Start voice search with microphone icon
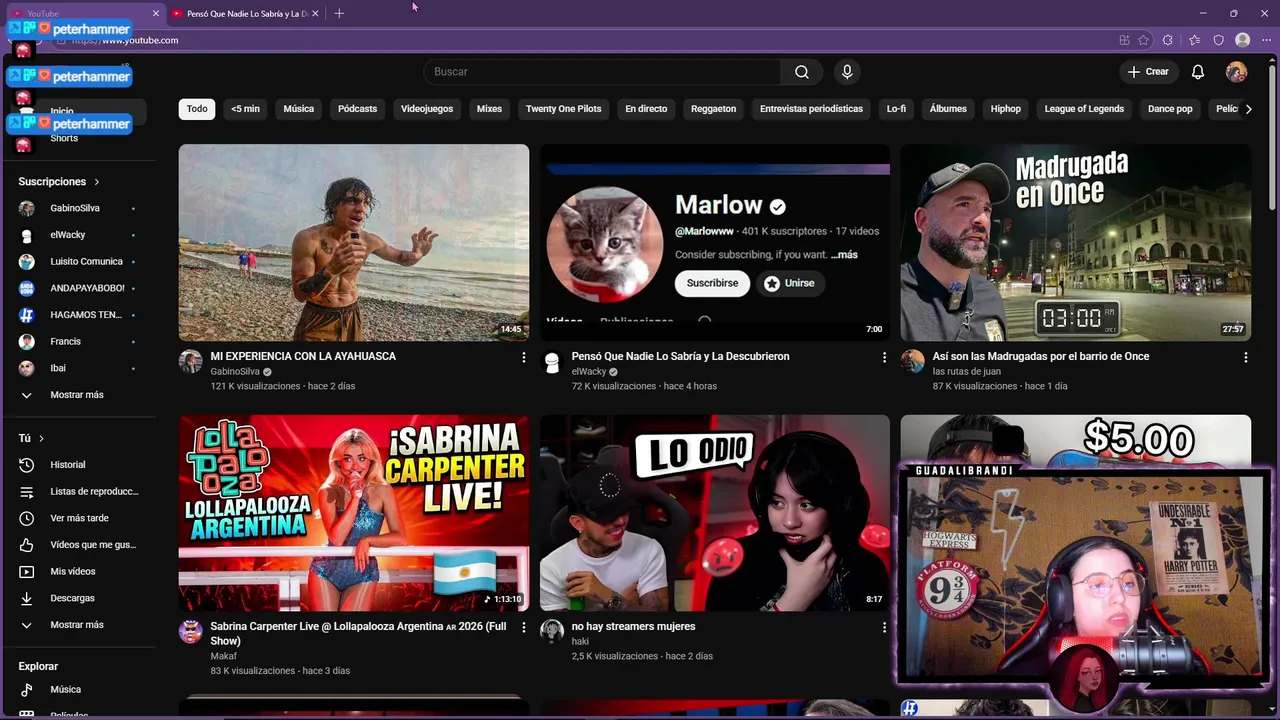1280x720 pixels. 847,72
